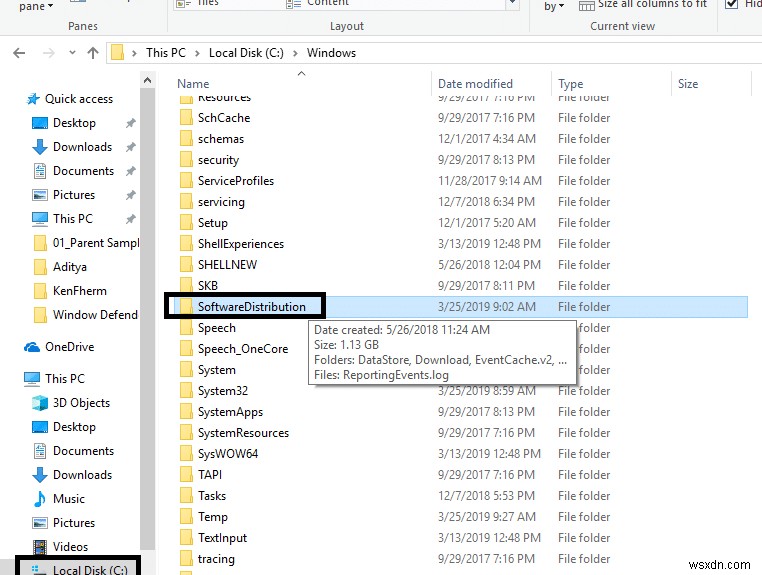Select Local Disk (C:) breadcrumb
Screen dimensions: 762x575
[x=246, y=52]
